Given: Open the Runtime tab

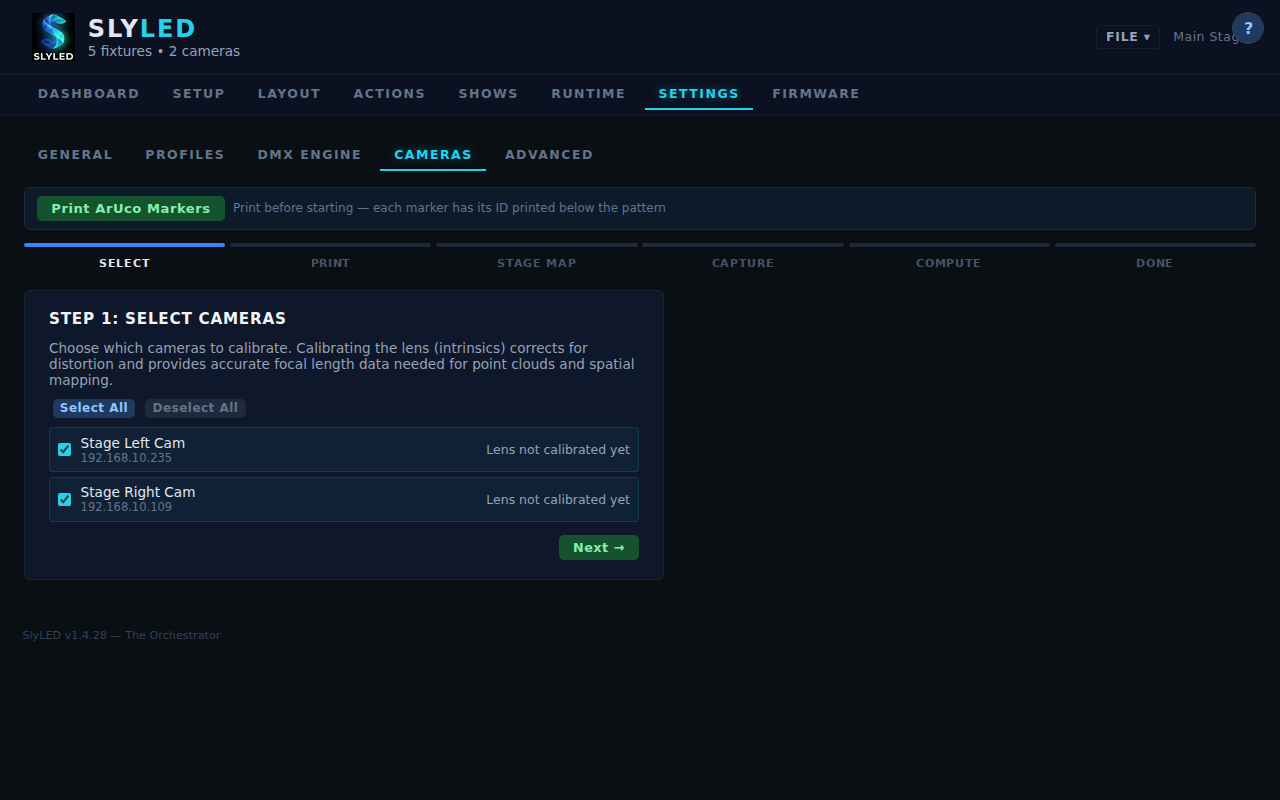Looking at the screenshot, I should (x=588, y=94).
